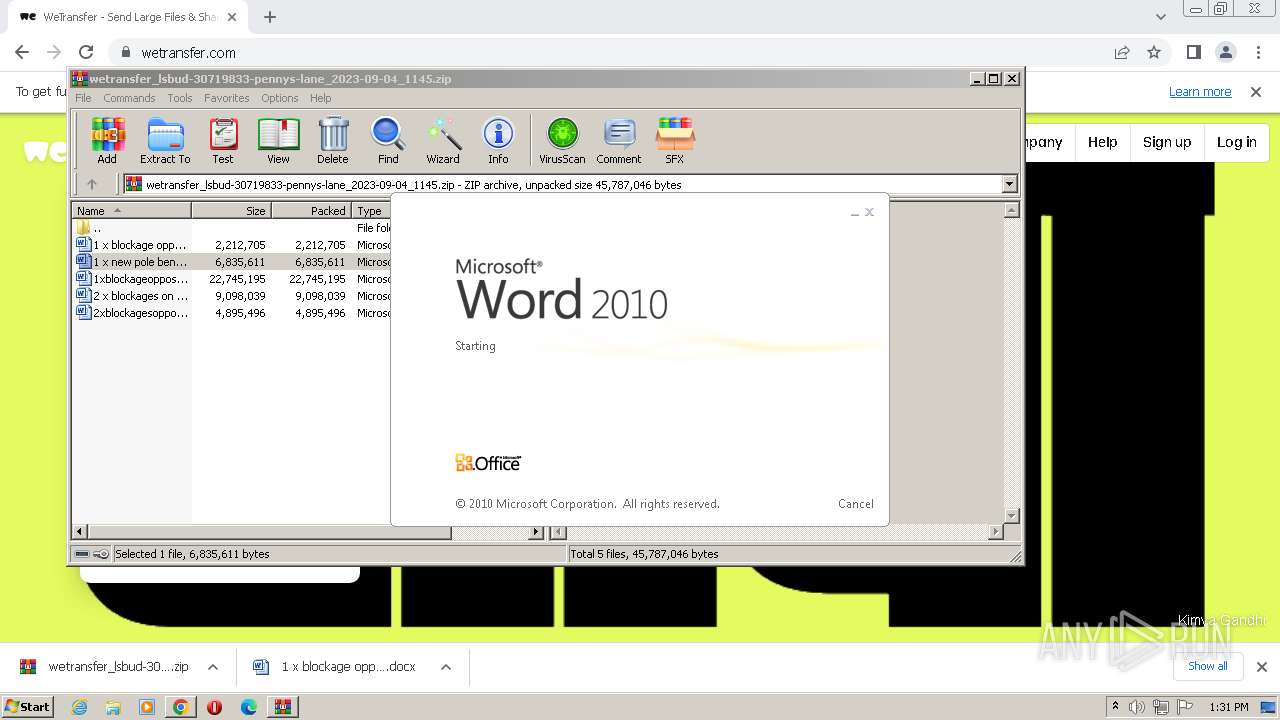Toggle the Chrome side panel icon
This screenshot has height=720, width=1280.
1193,53
